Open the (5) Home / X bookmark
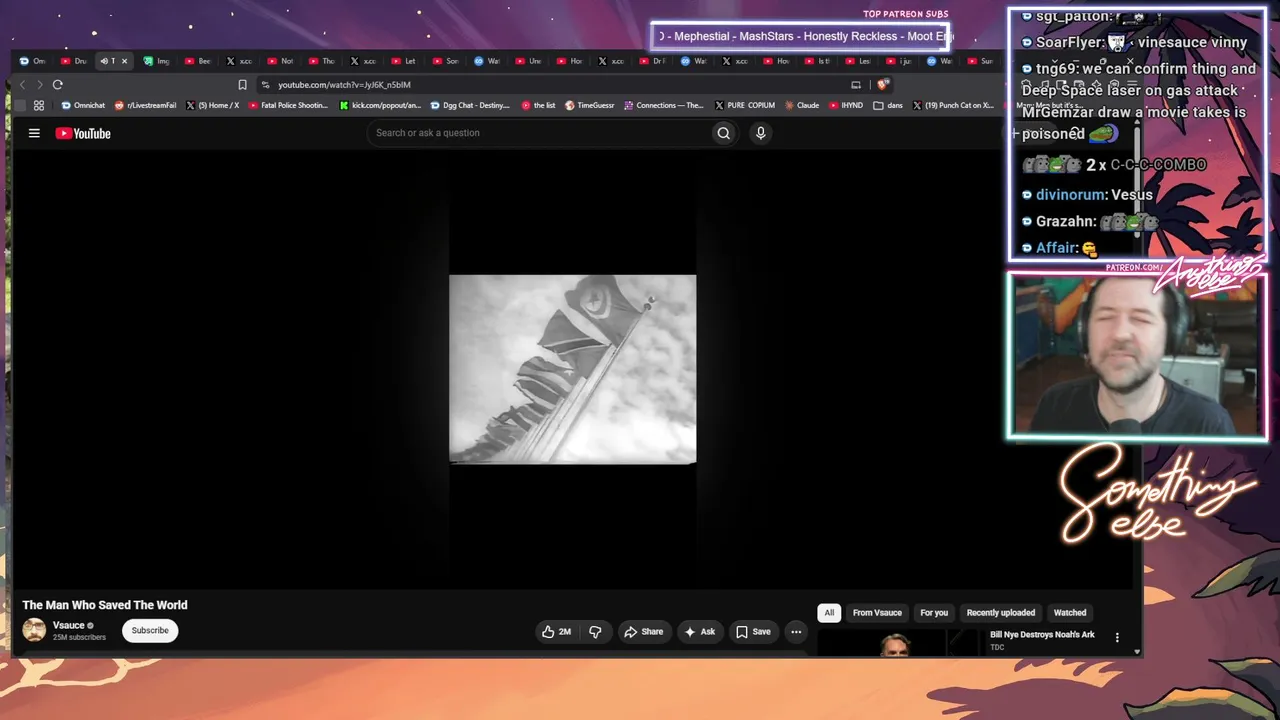The image size is (1280, 720). 213,105
